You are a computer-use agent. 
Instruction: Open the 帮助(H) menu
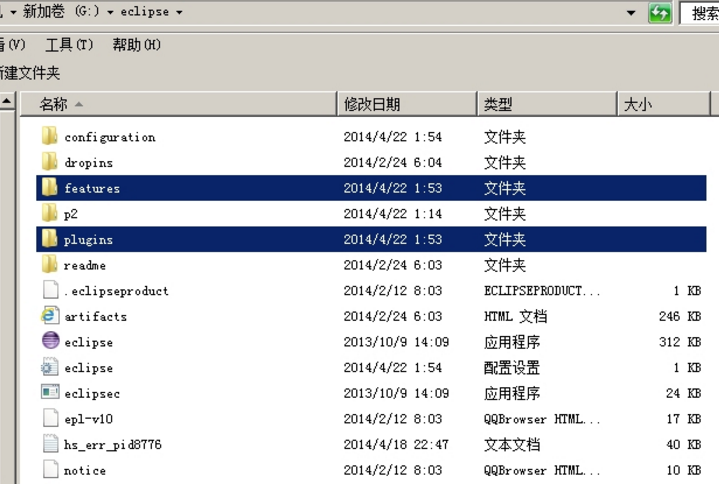tap(137, 44)
